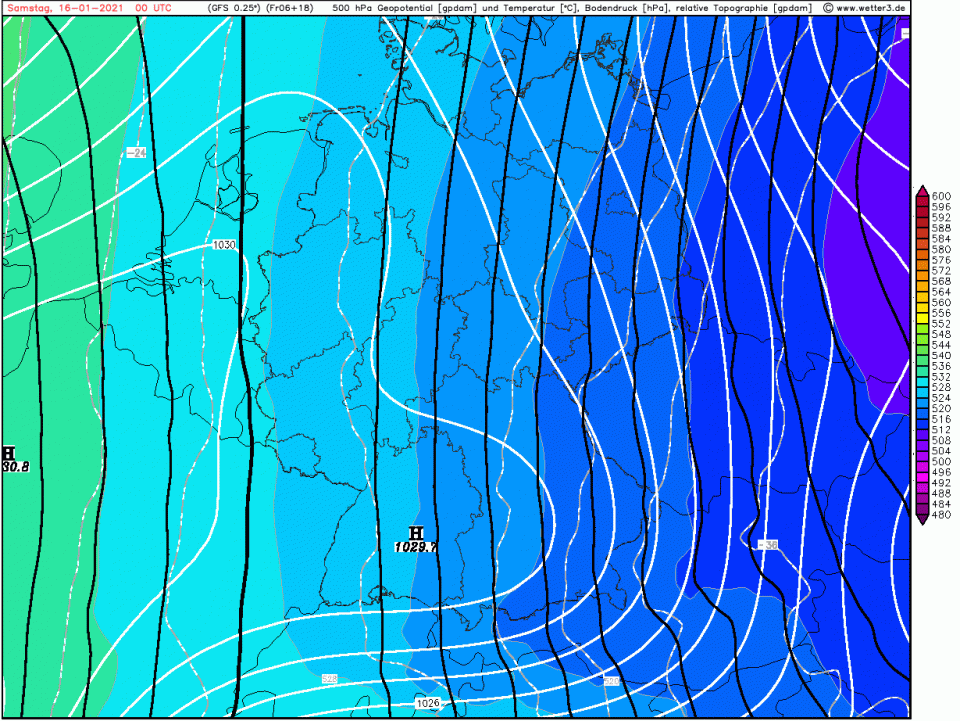Click the H symbol at the left edge
960x721 pixels.
(x=9, y=453)
